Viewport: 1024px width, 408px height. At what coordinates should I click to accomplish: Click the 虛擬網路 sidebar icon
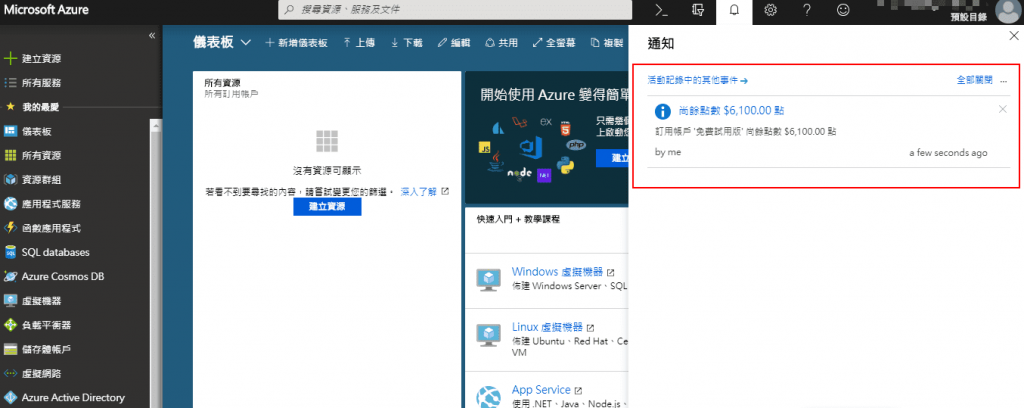click(10, 374)
